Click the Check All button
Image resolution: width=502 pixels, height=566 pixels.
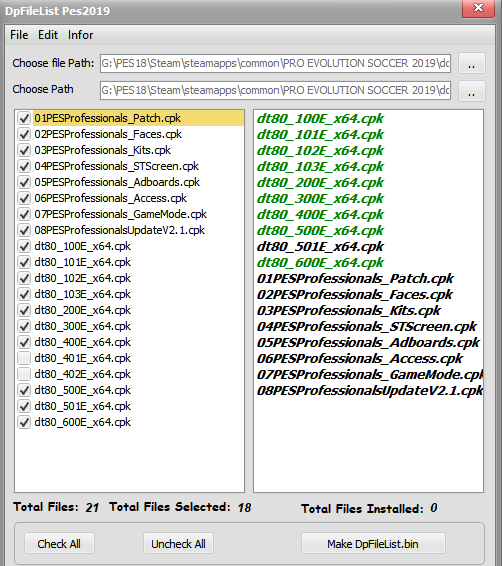click(x=59, y=543)
